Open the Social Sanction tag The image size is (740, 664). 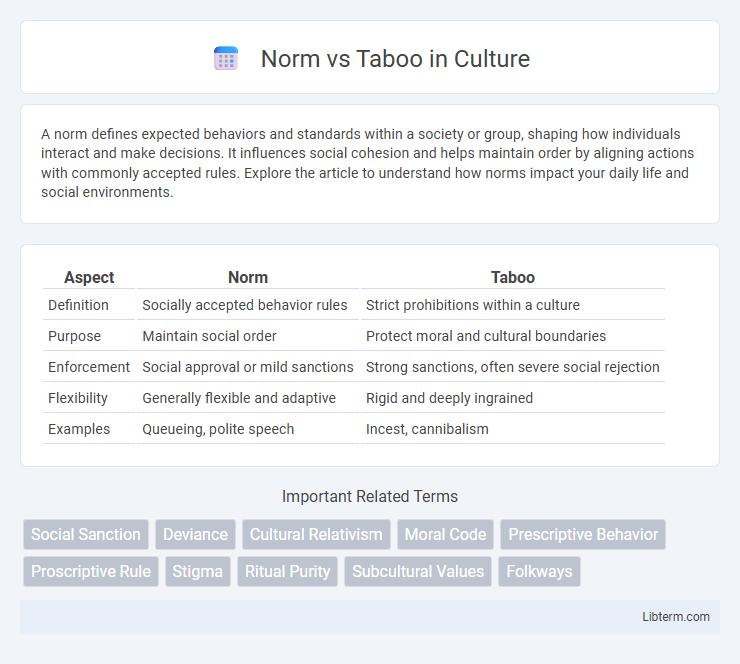click(x=86, y=534)
